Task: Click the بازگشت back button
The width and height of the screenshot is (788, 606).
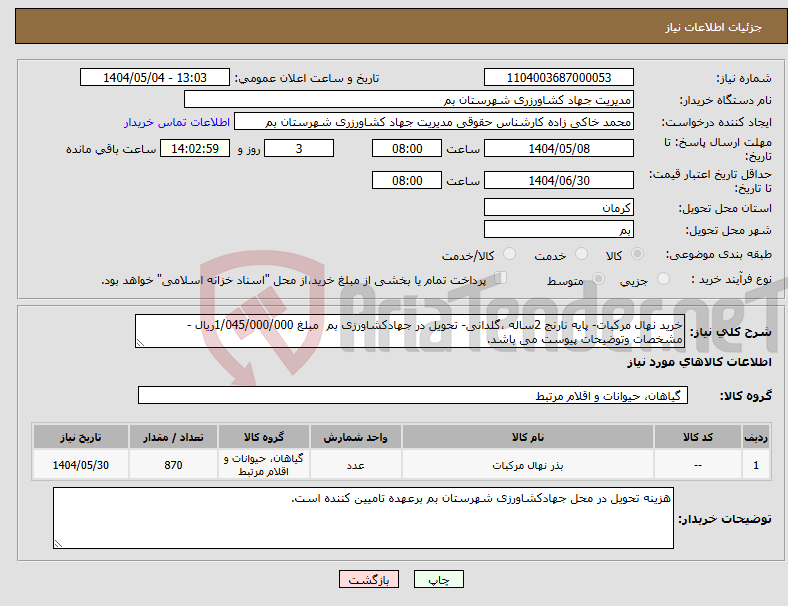Action: click(x=369, y=579)
